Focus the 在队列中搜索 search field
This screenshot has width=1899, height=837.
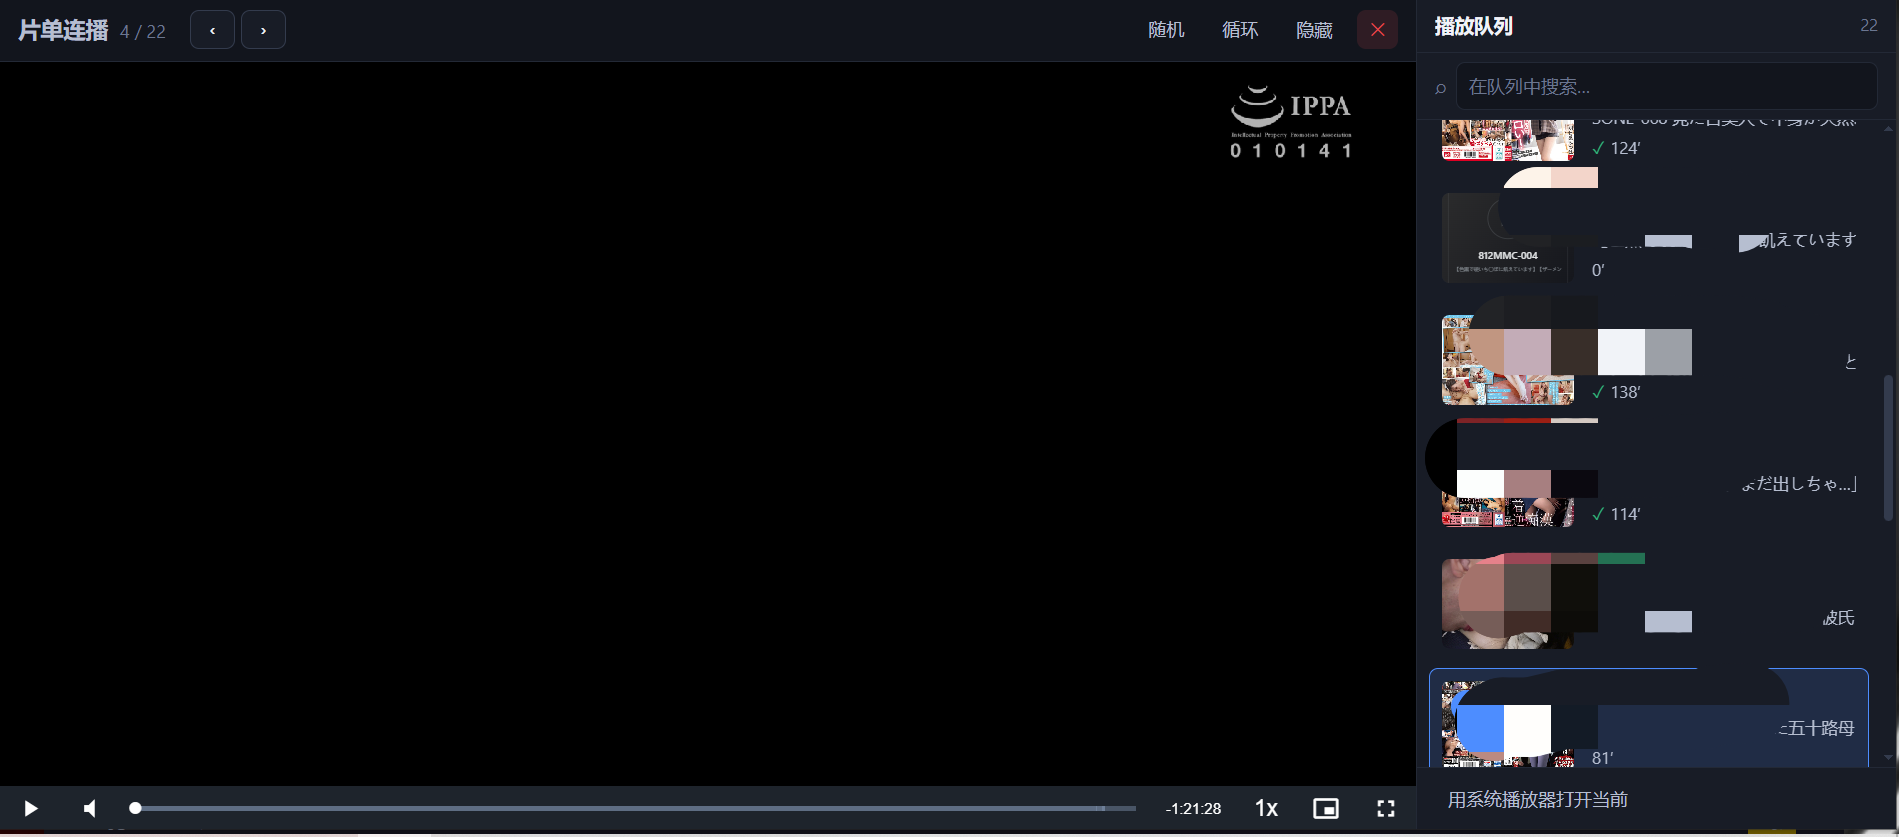click(1666, 87)
